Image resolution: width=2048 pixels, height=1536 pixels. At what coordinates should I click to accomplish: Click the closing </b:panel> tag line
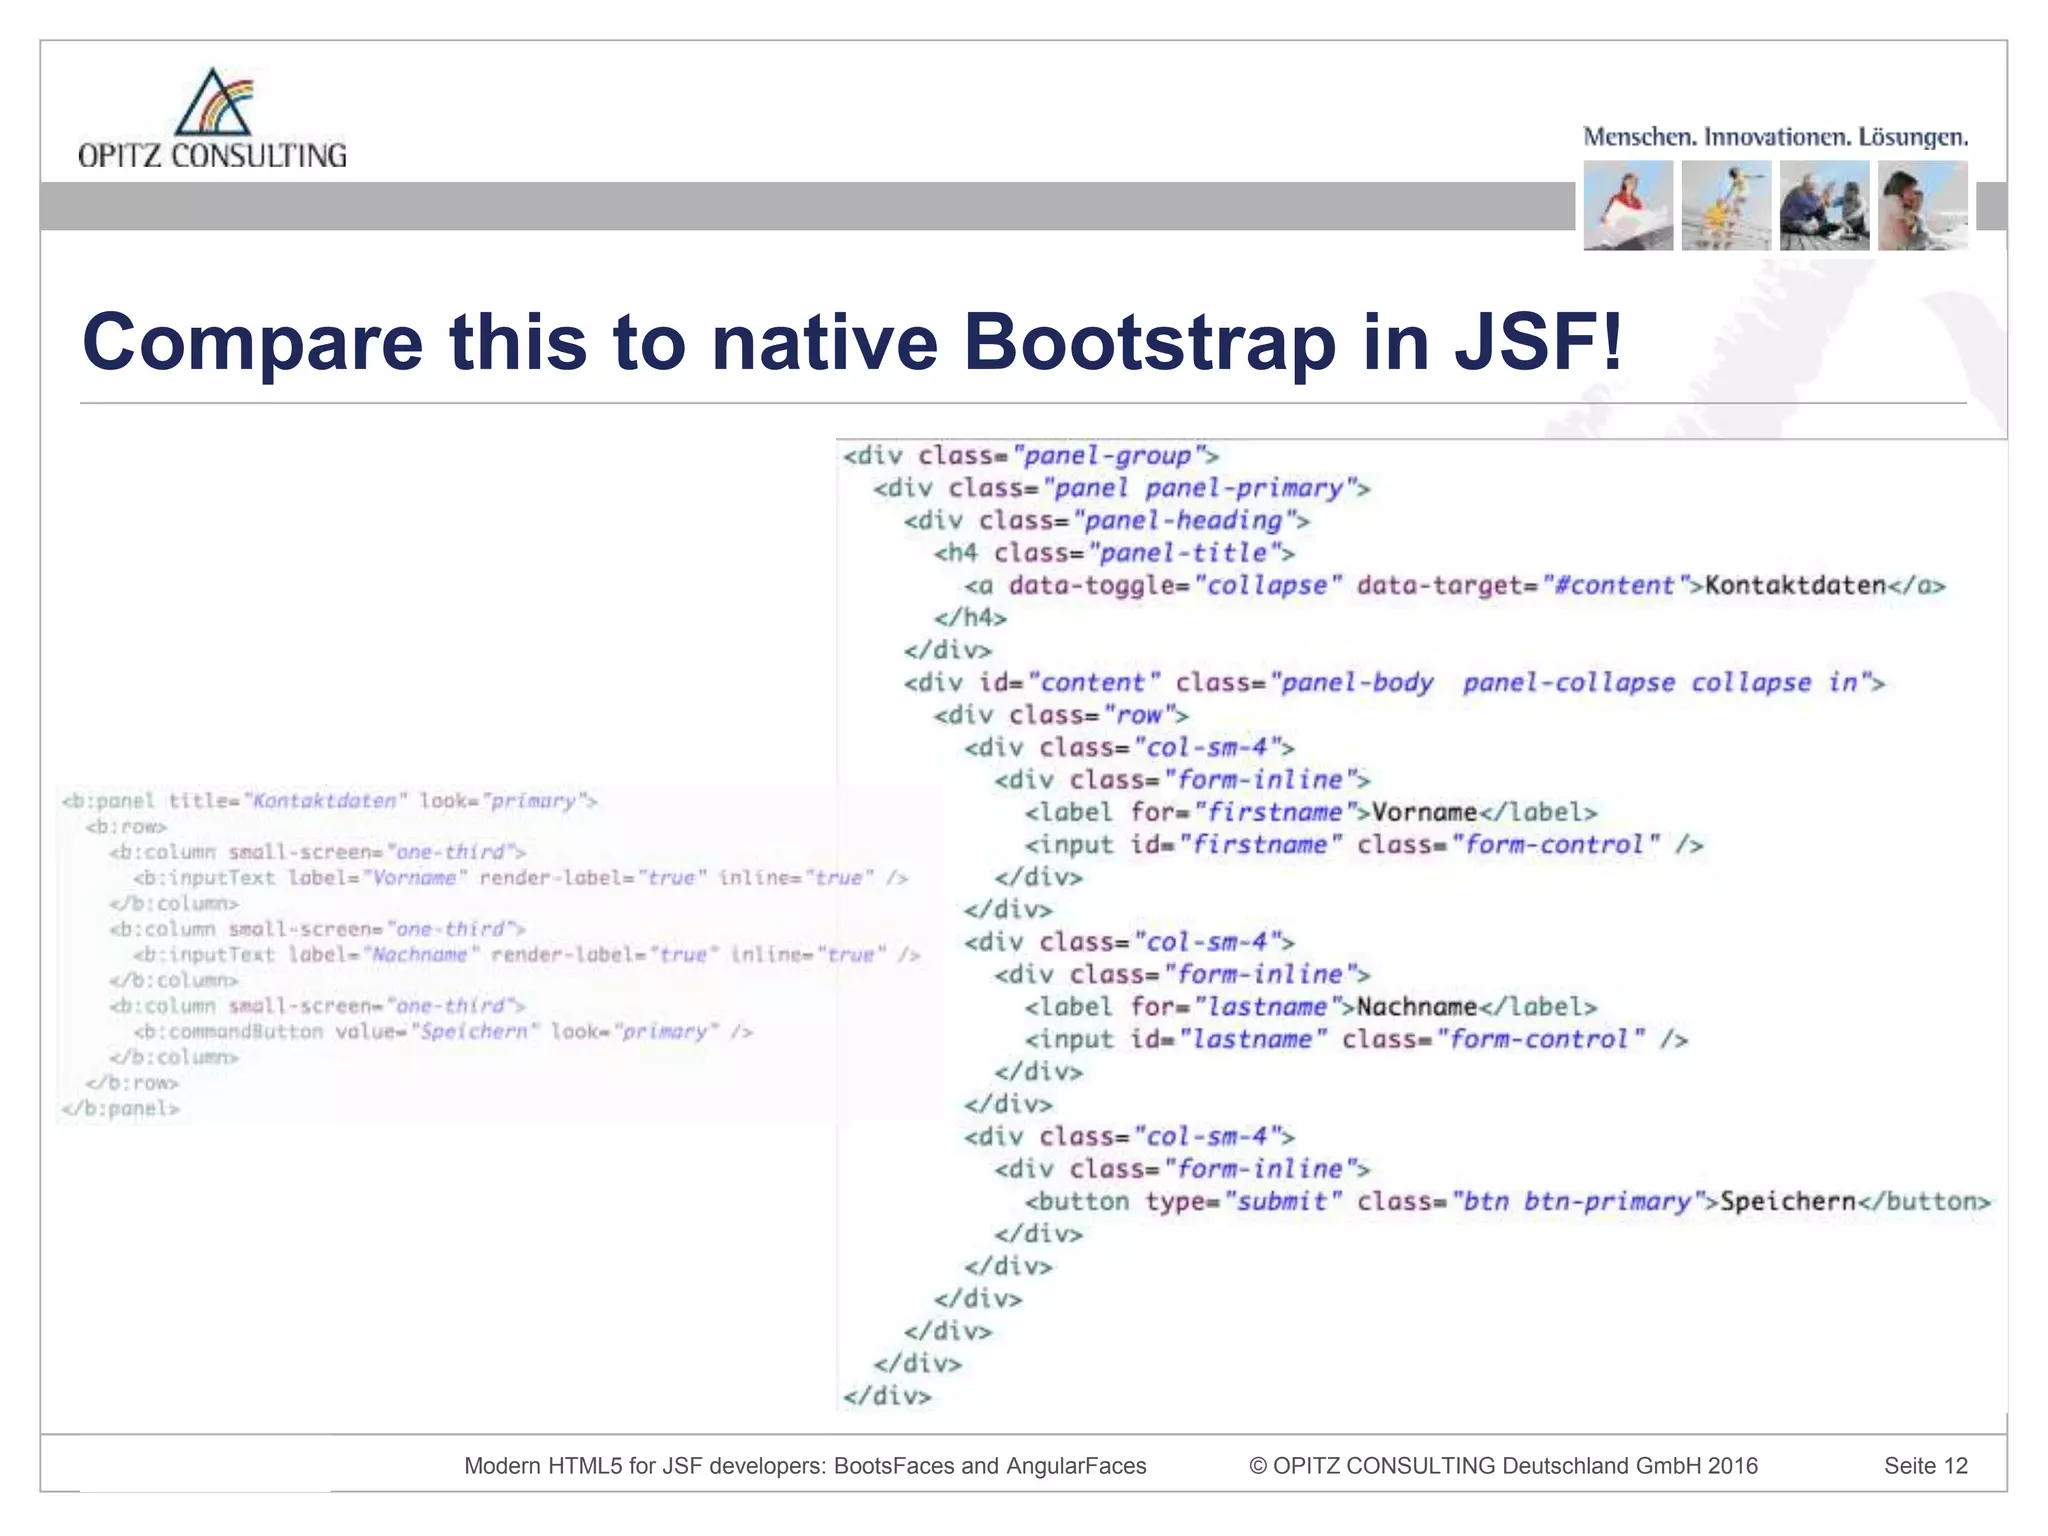121,1109
